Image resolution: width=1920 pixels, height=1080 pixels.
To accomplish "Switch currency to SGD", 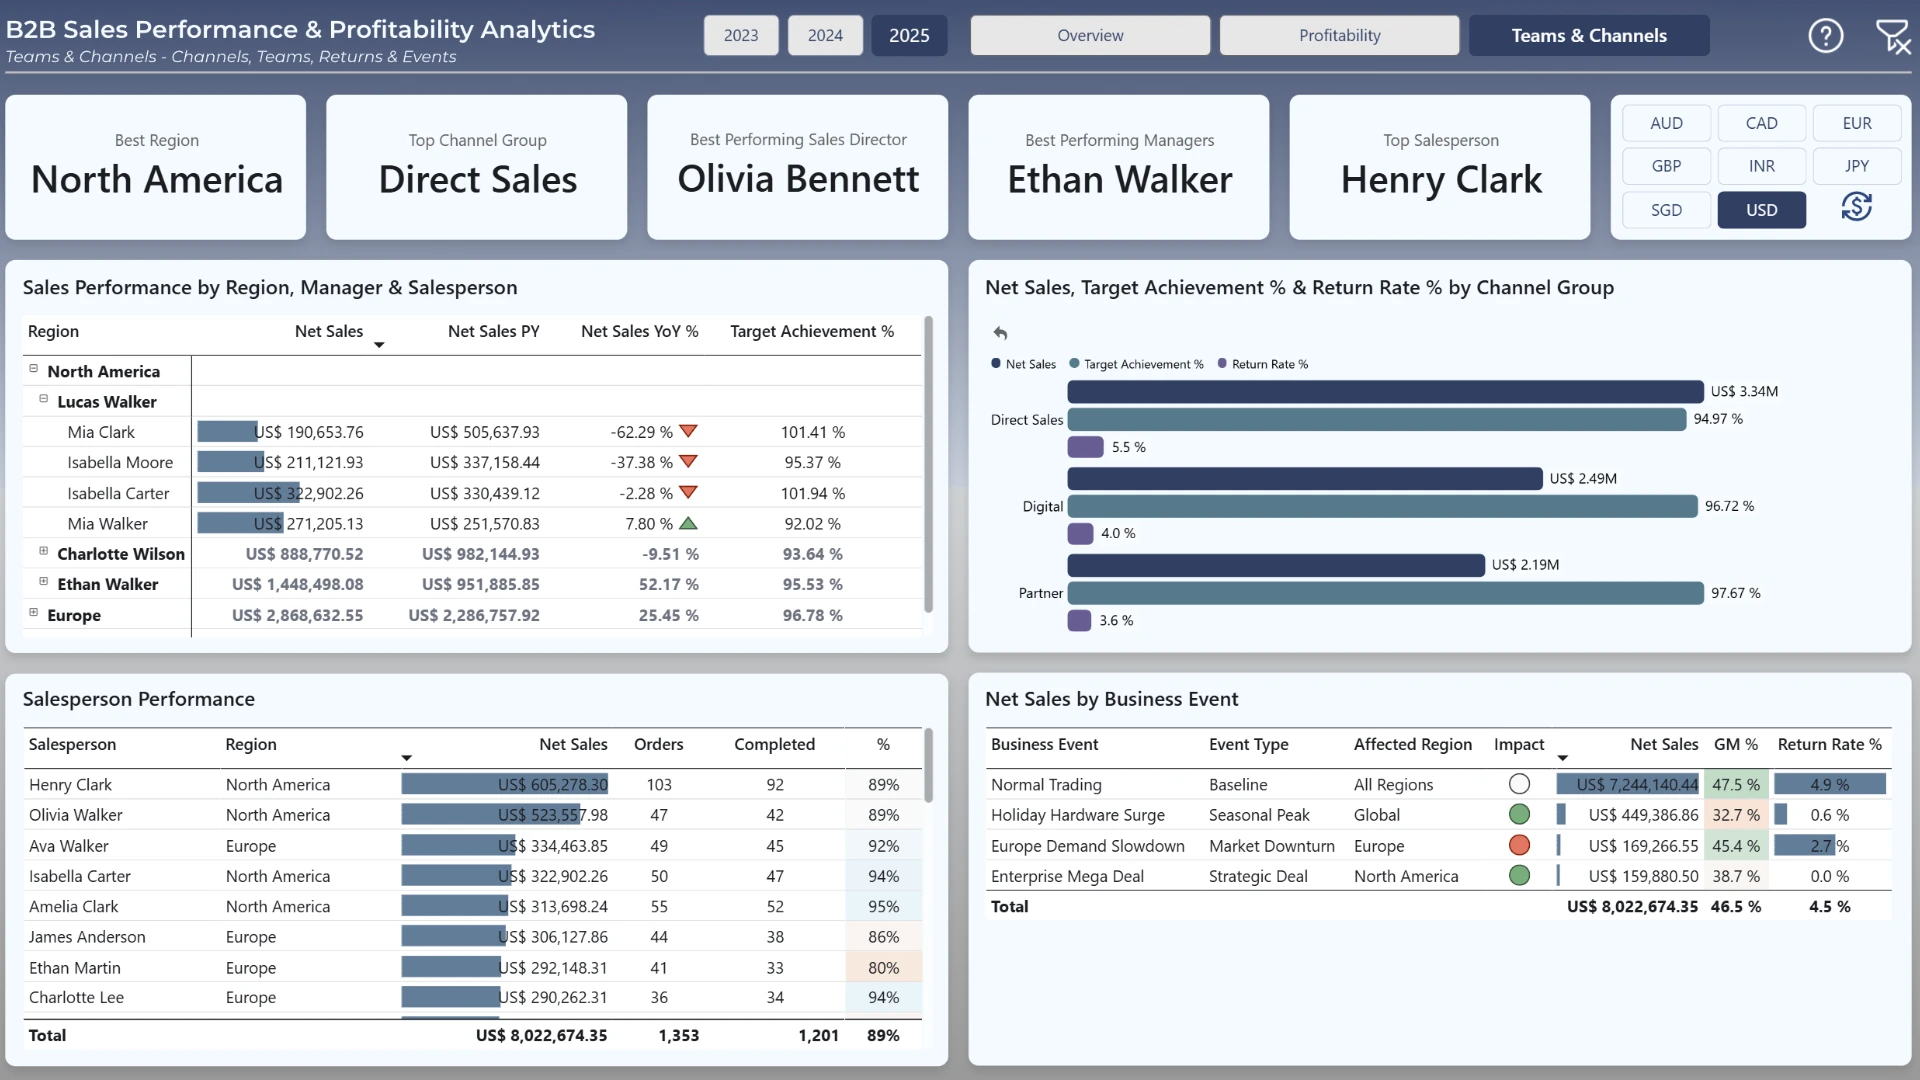I will pyautogui.click(x=1666, y=210).
